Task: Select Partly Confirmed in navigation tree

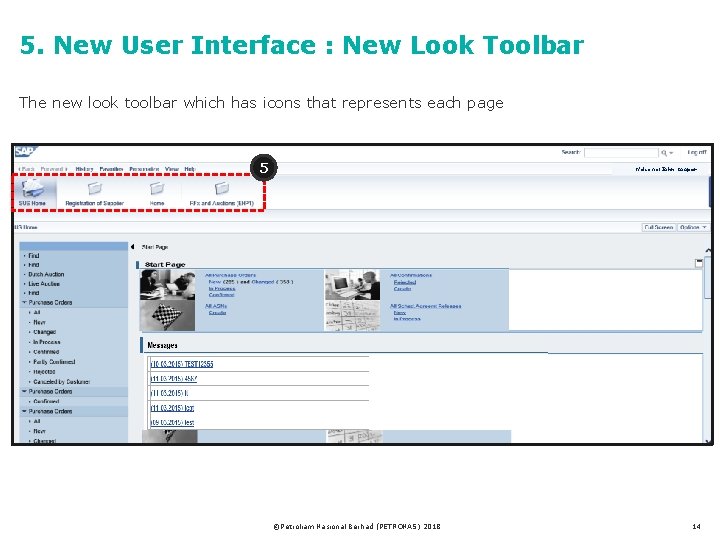Action: tap(54, 362)
